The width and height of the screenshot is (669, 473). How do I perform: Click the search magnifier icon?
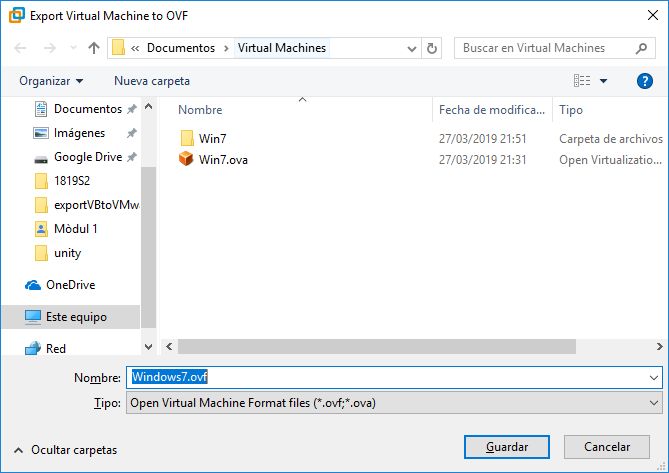641,48
